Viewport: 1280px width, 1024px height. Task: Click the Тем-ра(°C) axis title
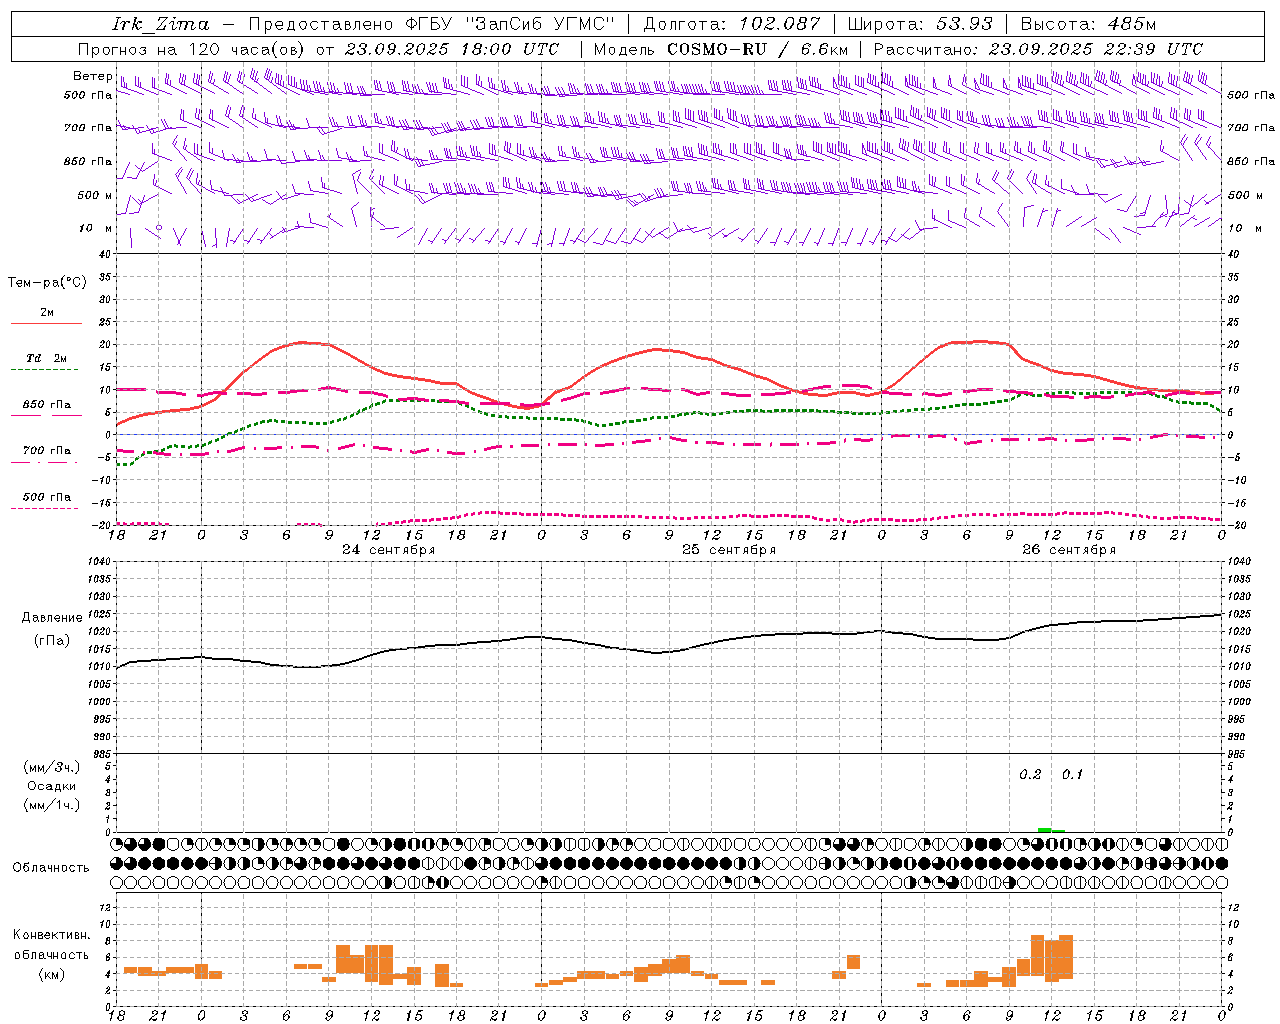(x=47, y=283)
